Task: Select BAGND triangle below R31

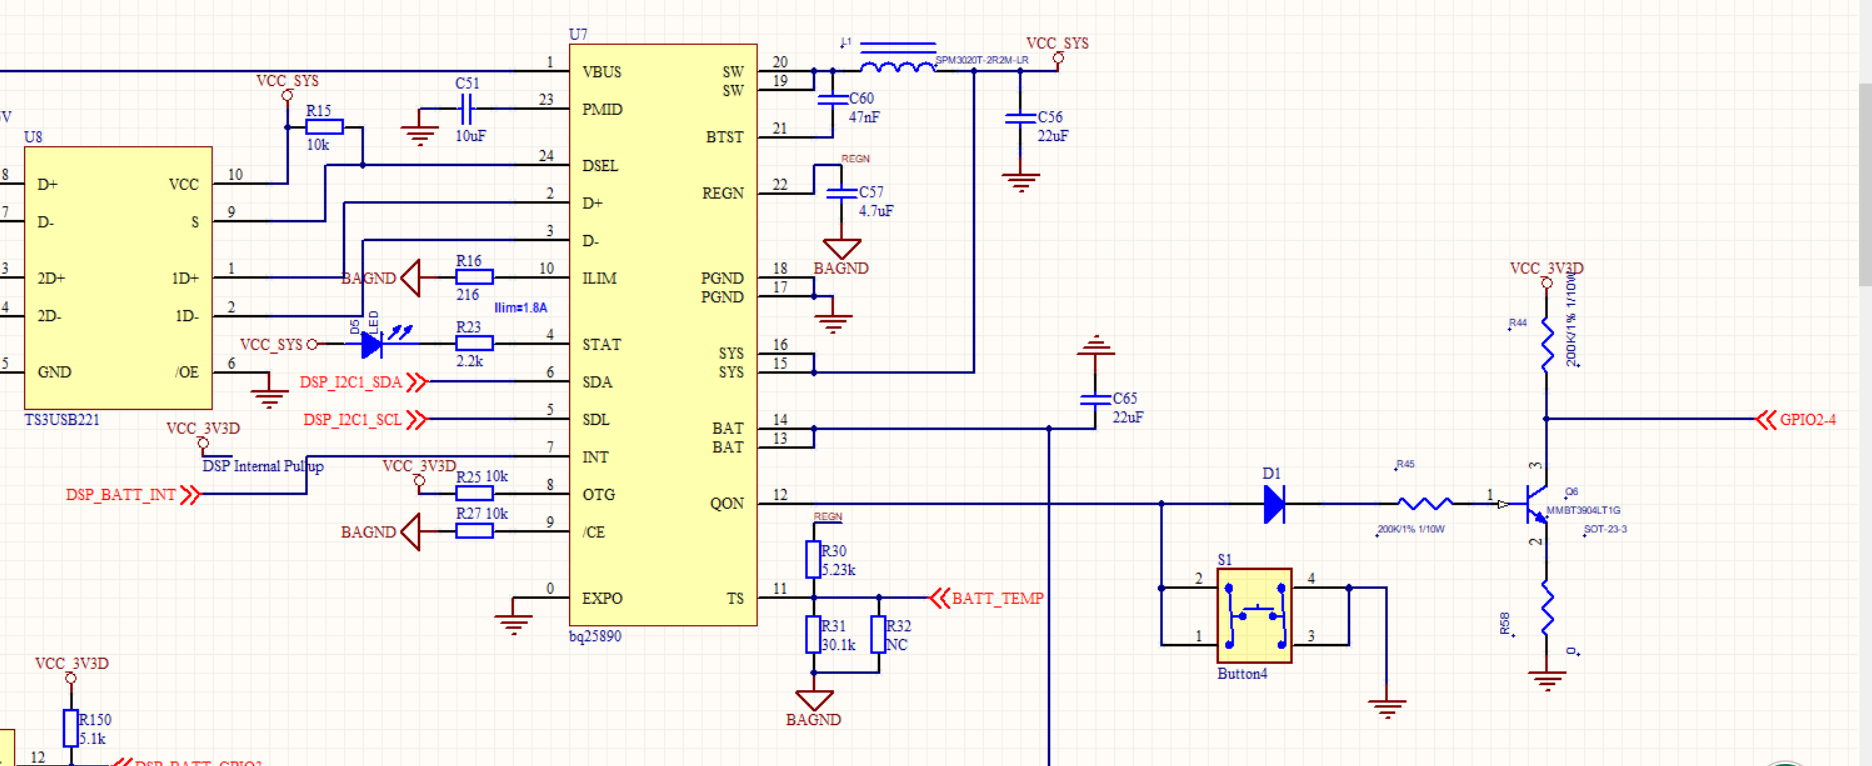Action: pos(814,700)
